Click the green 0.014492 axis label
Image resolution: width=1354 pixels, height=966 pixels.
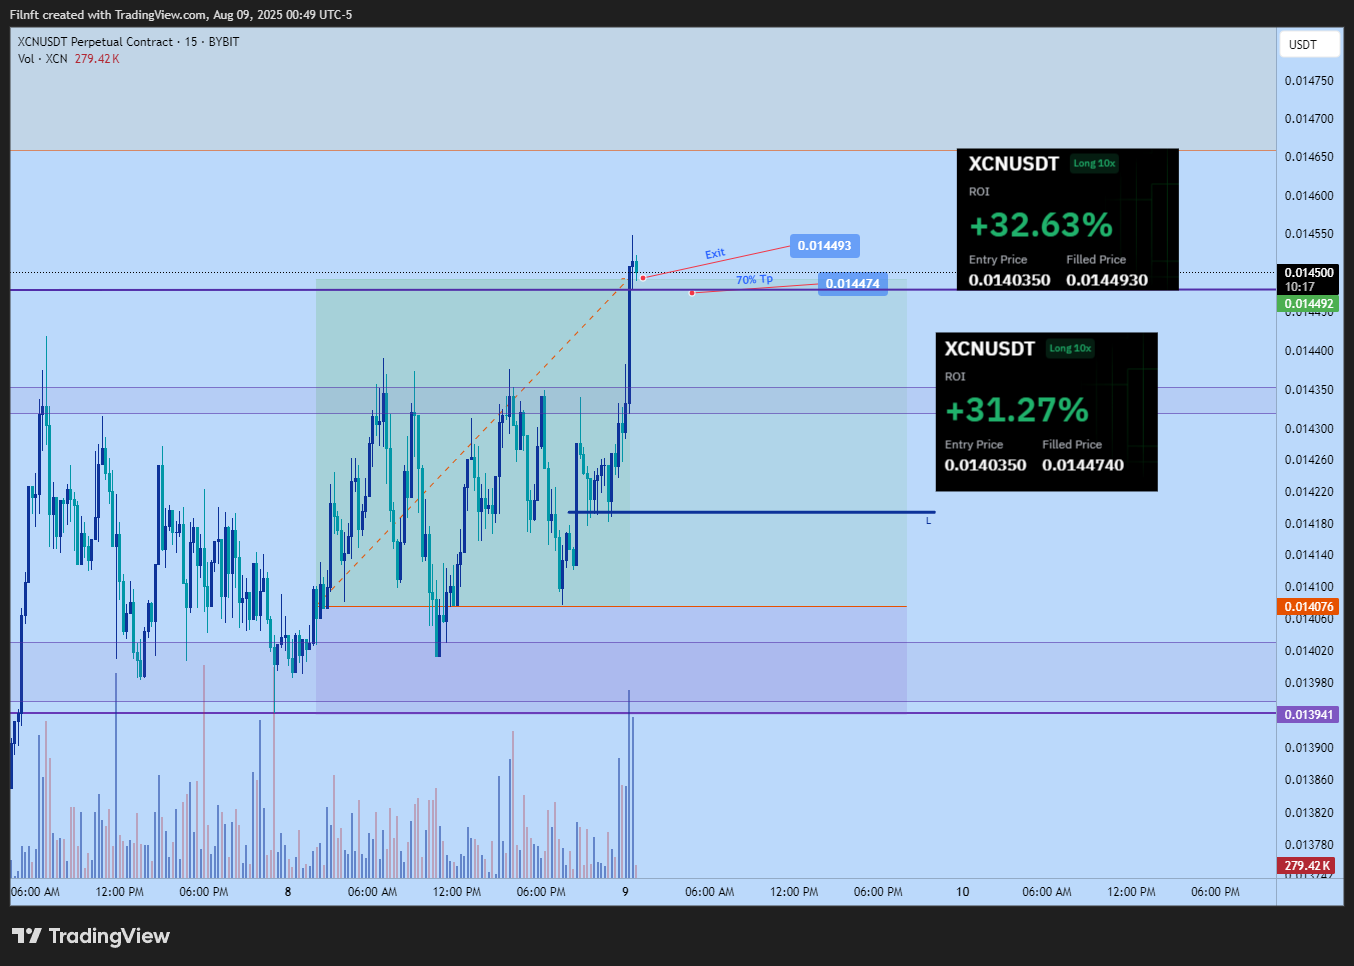[1309, 304]
